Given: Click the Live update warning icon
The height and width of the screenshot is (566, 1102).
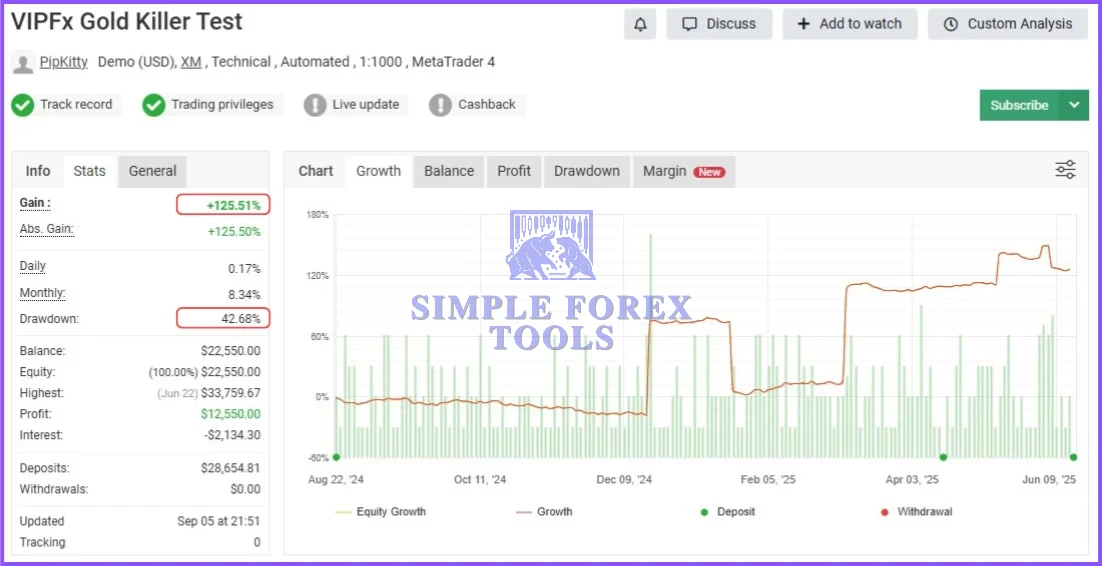Looking at the screenshot, I should coord(315,105).
